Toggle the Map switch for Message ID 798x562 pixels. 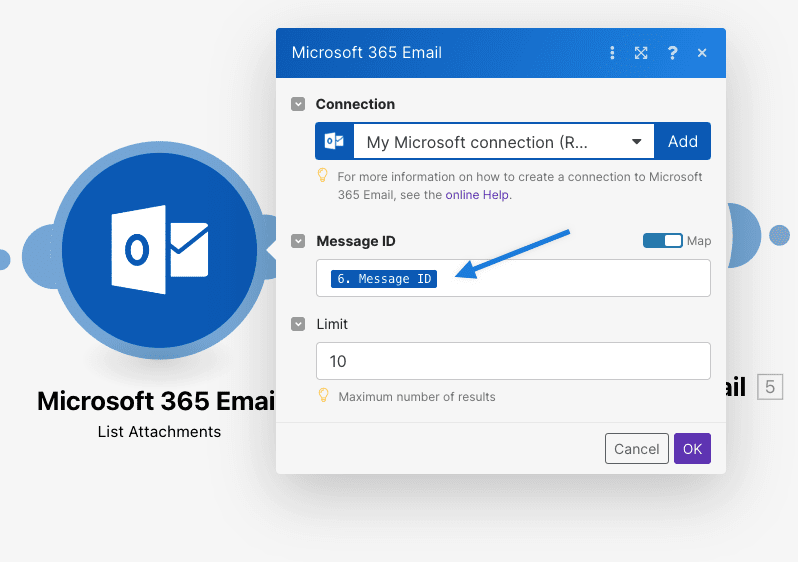pos(663,241)
